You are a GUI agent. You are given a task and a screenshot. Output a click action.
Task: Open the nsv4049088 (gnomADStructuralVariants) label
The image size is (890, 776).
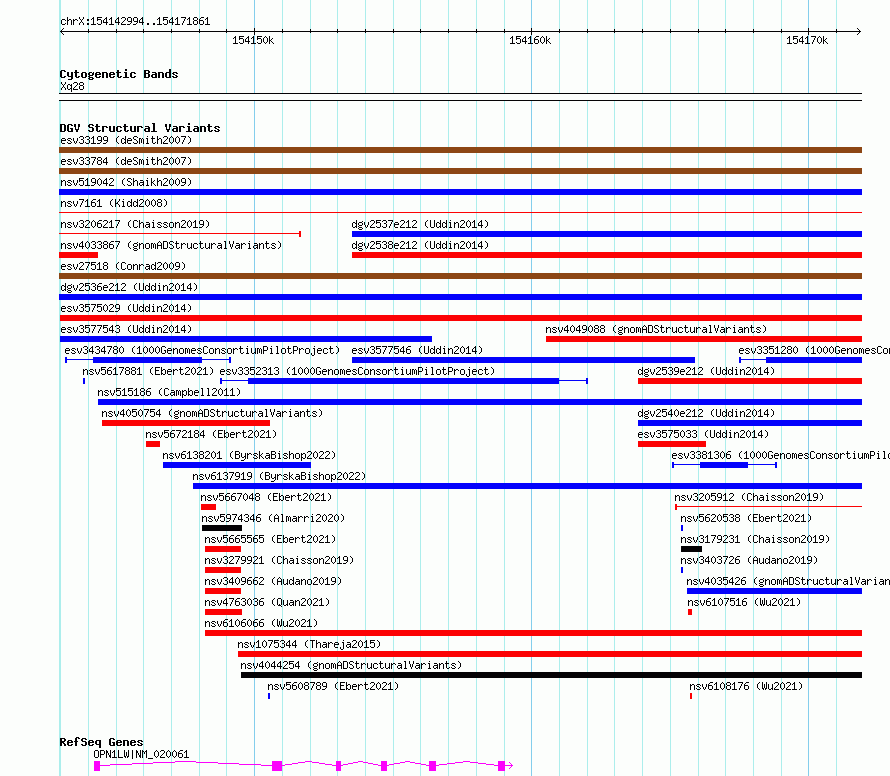[656, 329]
